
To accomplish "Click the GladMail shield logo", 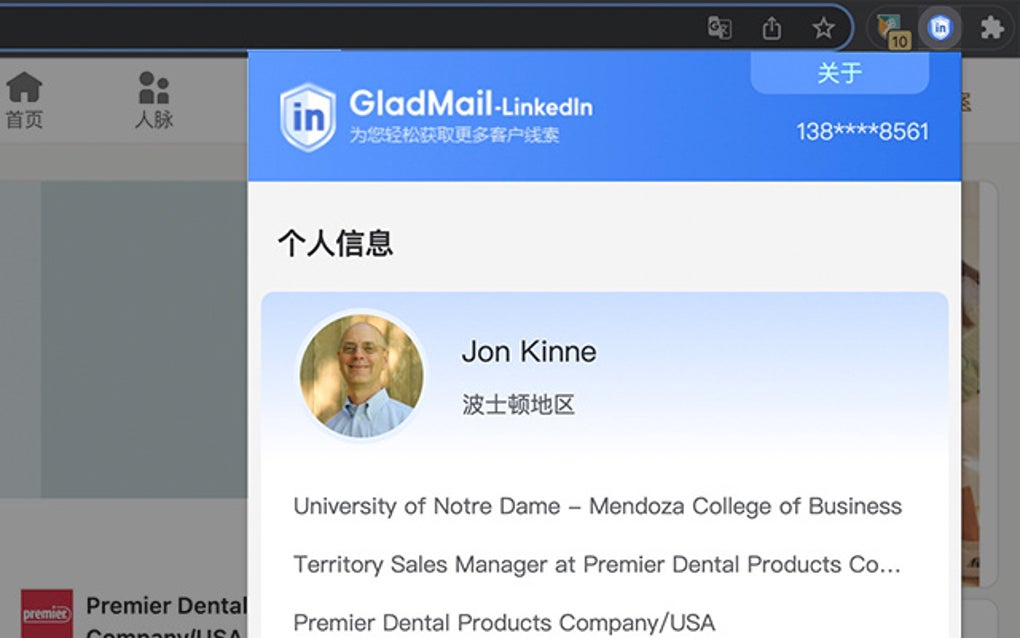I will click(308, 117).
